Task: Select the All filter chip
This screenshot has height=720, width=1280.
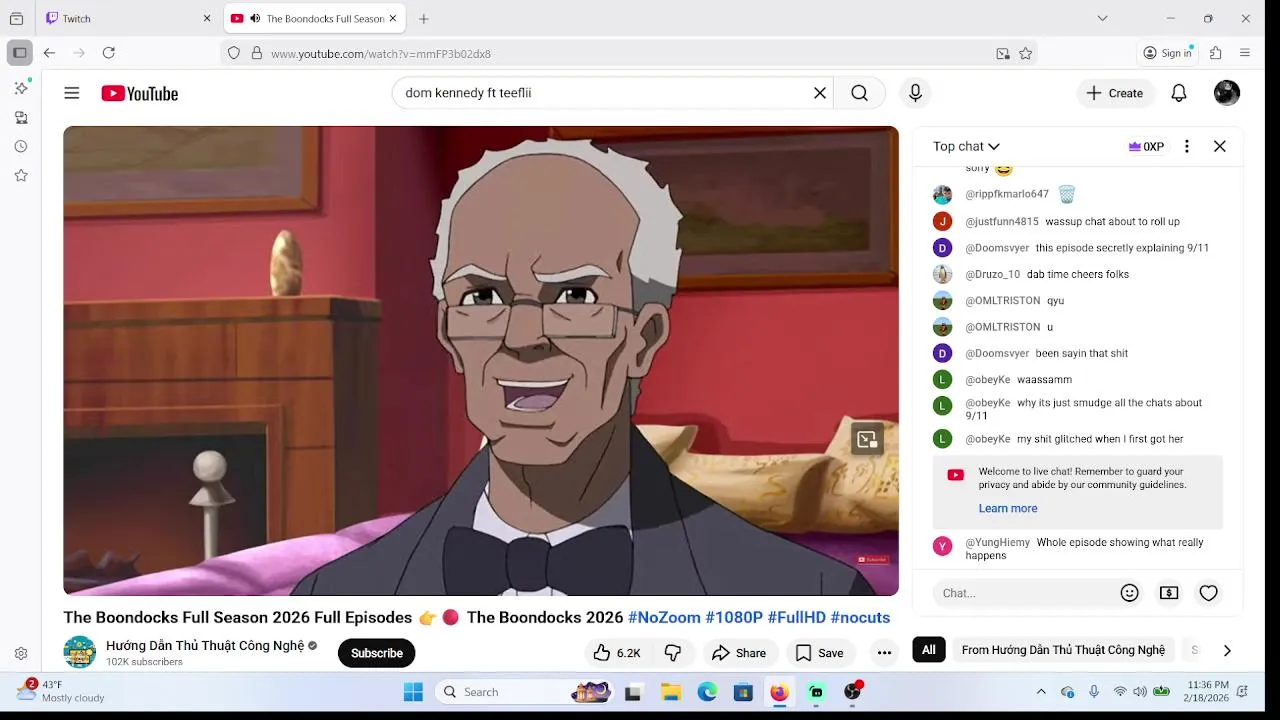Action: [x=929, y=650]
